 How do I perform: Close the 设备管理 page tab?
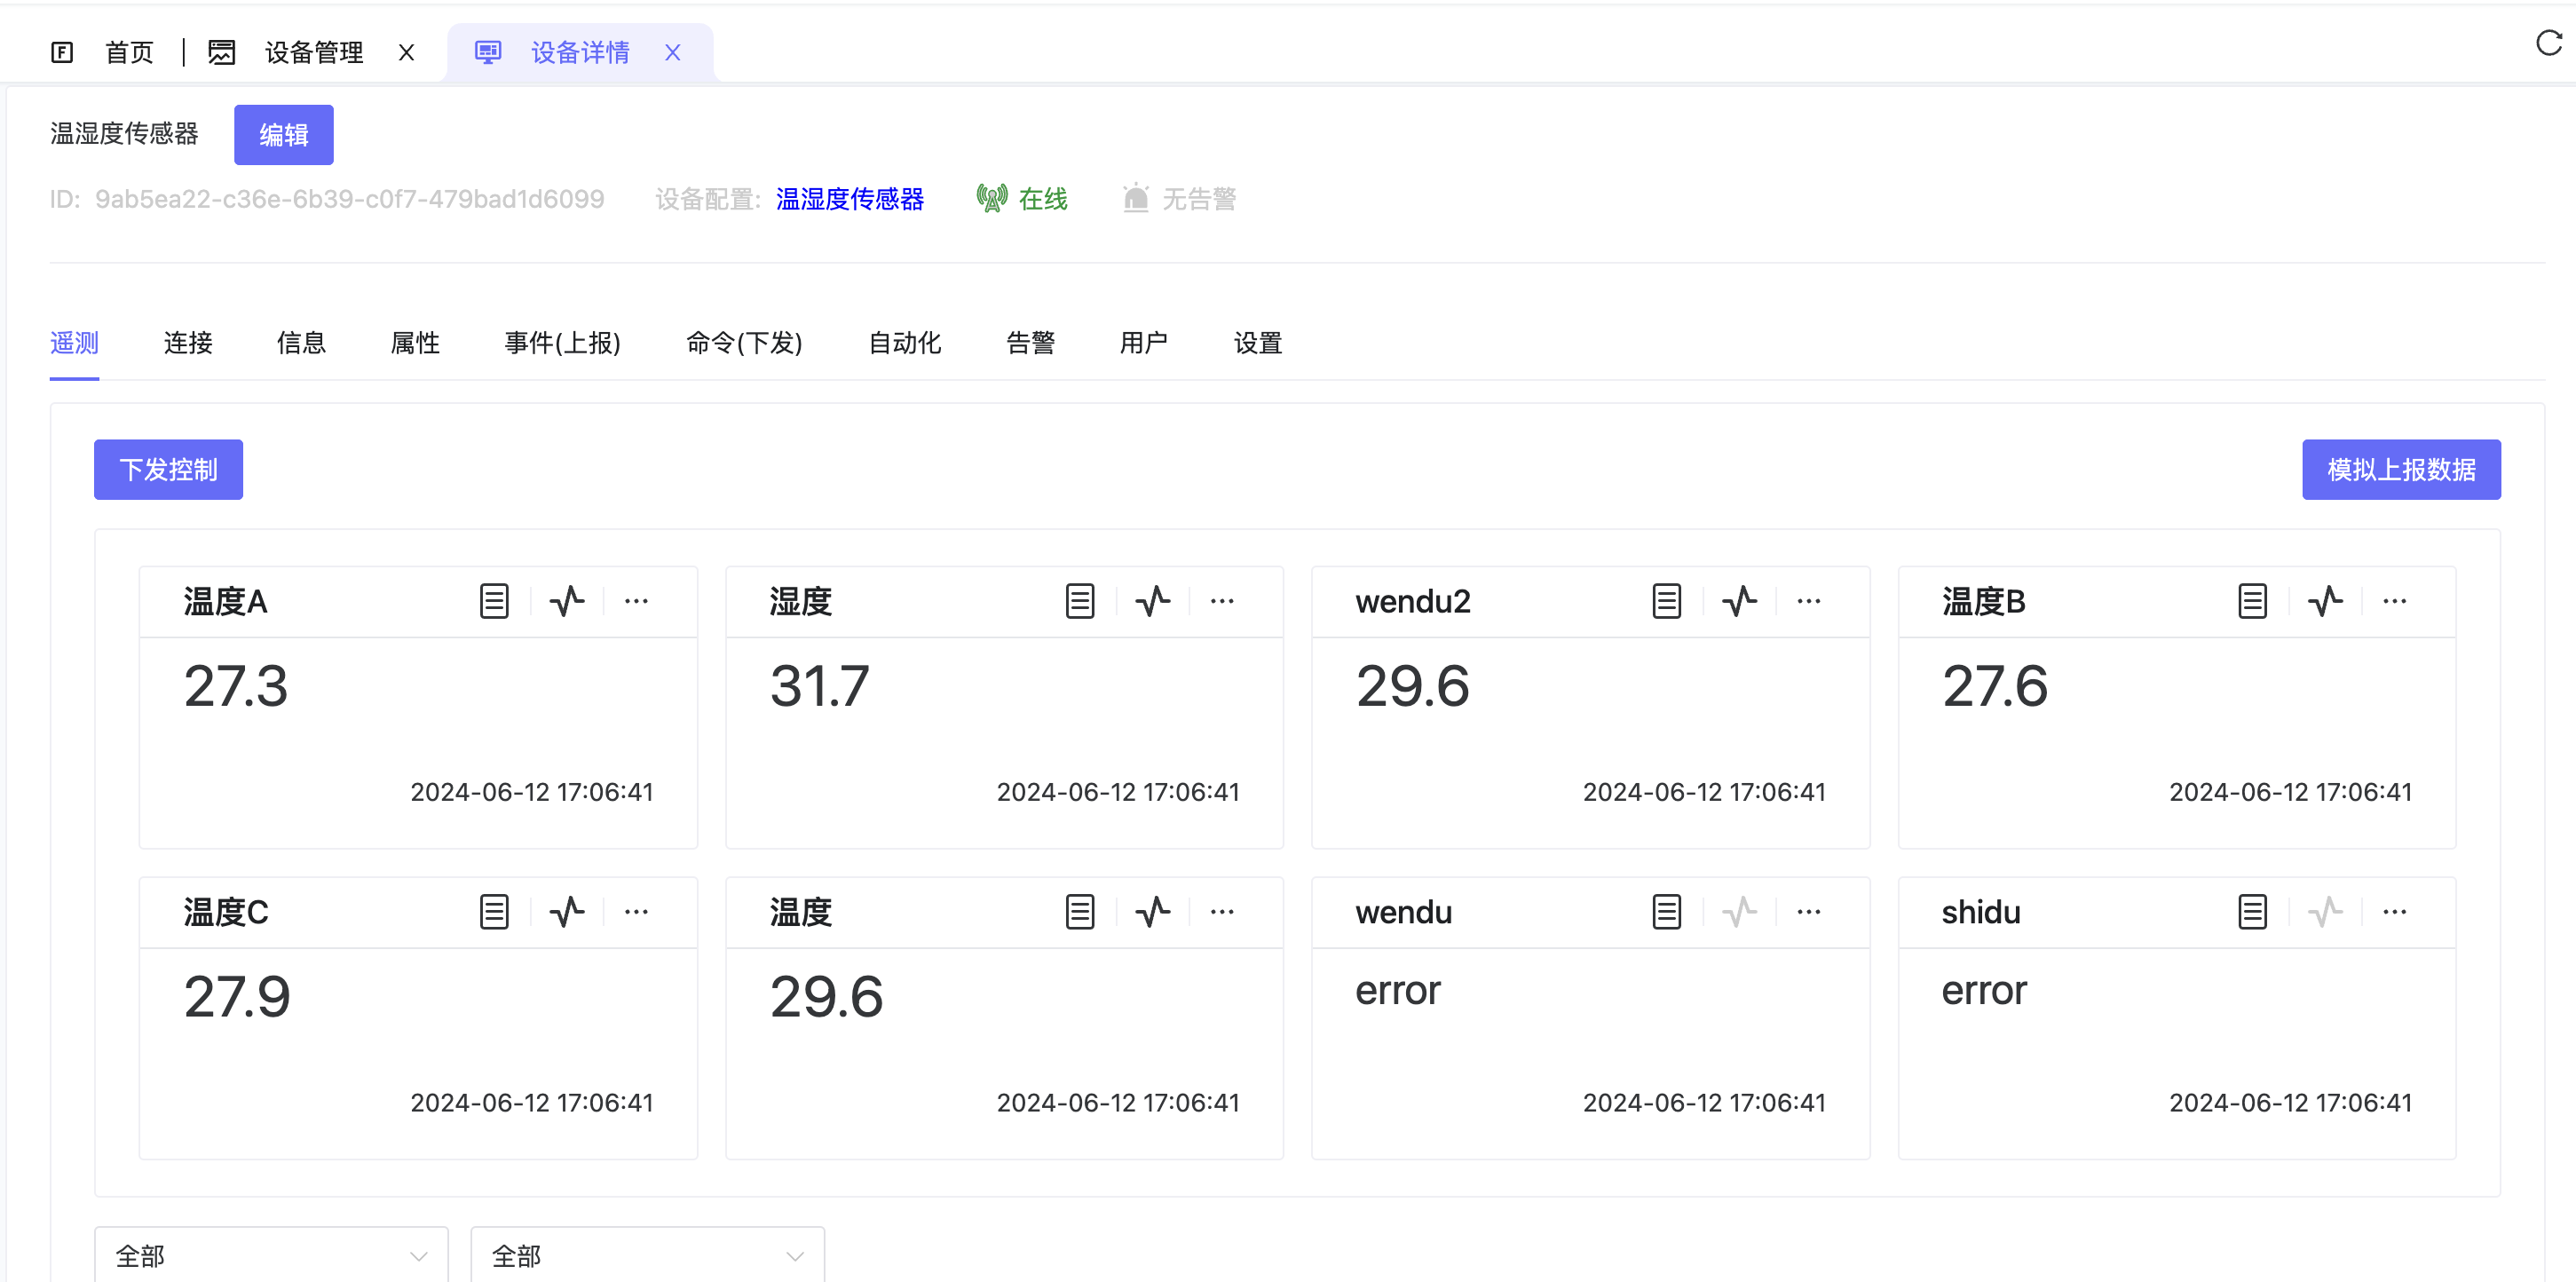(406, 52)
